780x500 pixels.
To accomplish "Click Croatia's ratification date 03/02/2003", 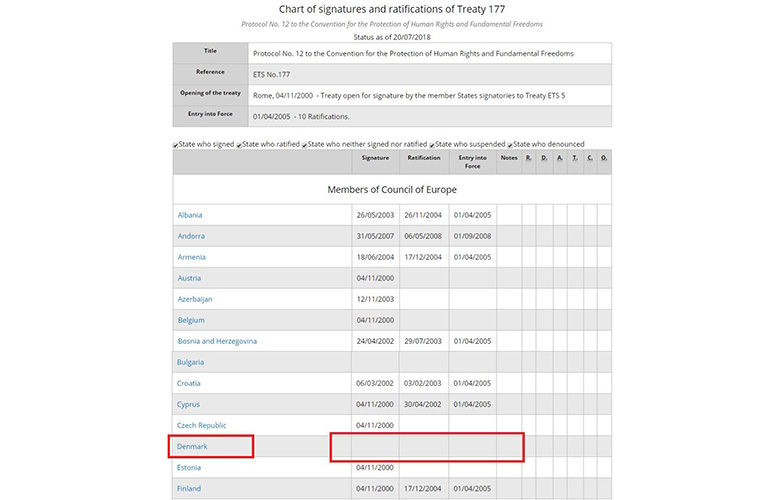I will click(x=422, y=383).
